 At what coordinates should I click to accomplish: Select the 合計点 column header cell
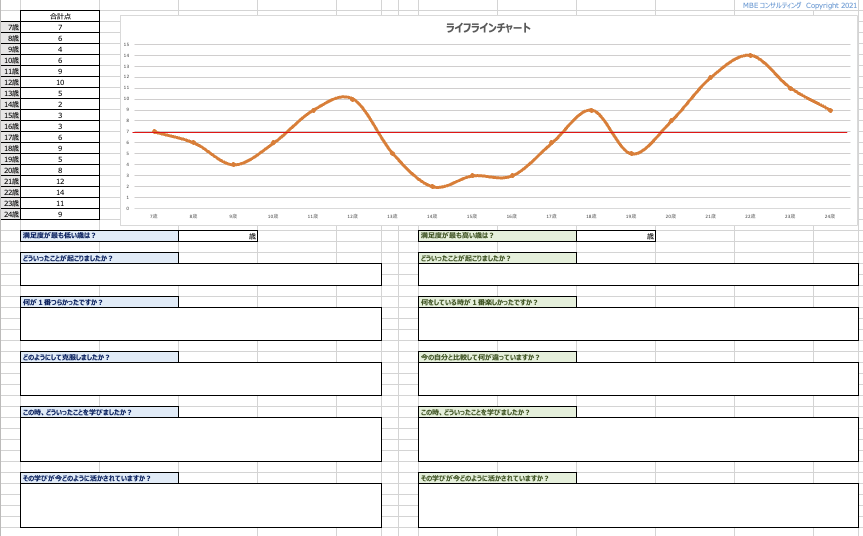pos(60,16)
